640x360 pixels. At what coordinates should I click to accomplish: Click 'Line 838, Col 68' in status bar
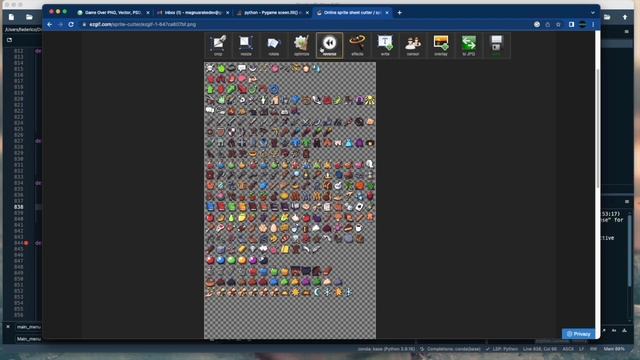(540, 349)
